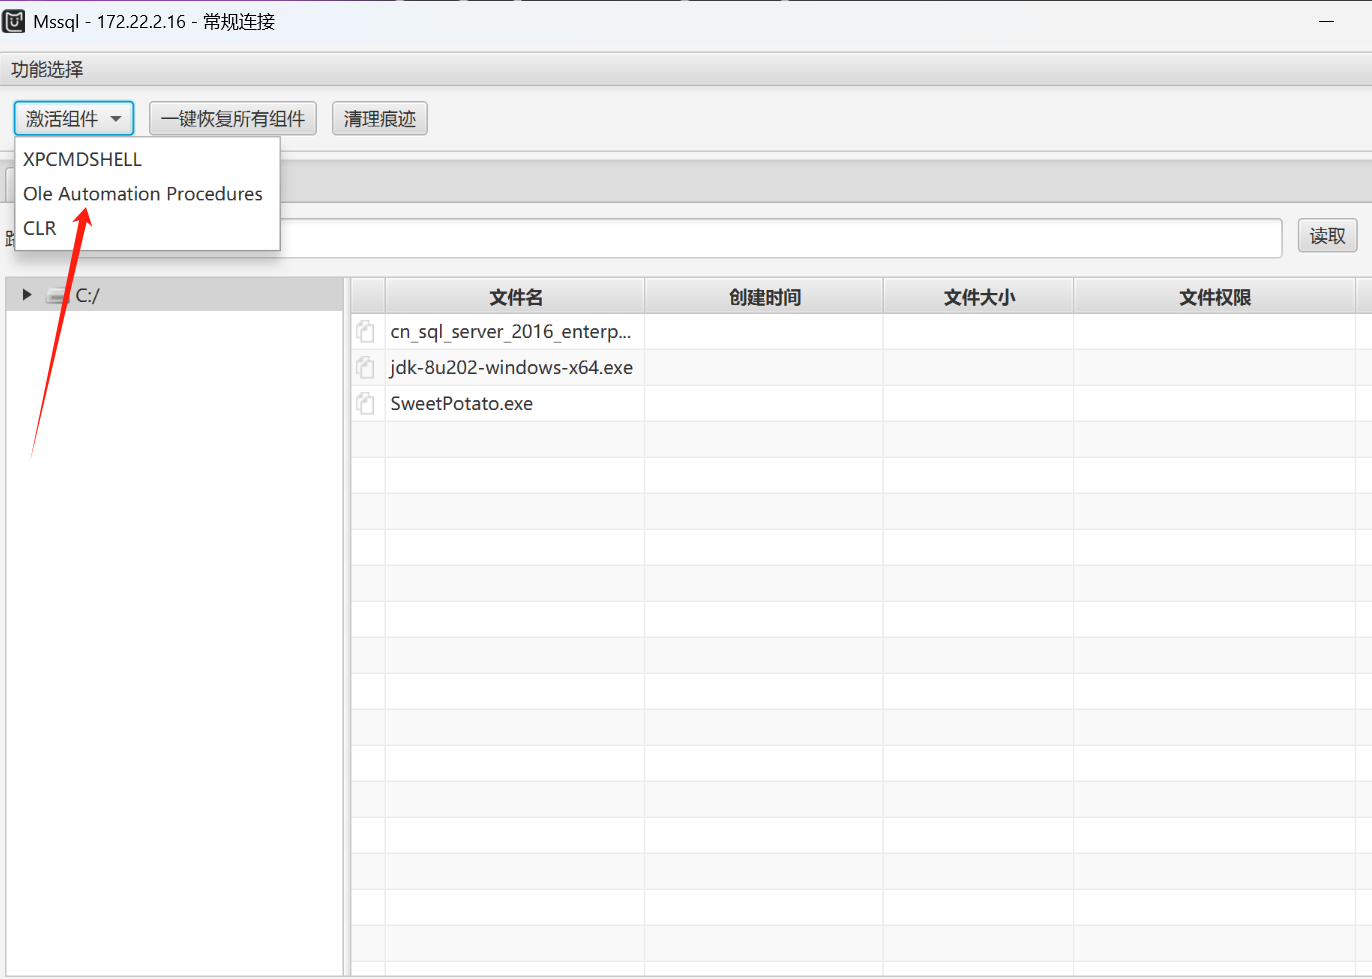Open the 激活组件 dropdown
Image resolution: width=1372 pixels, height=979 pixels.
(x=74, y=119)
